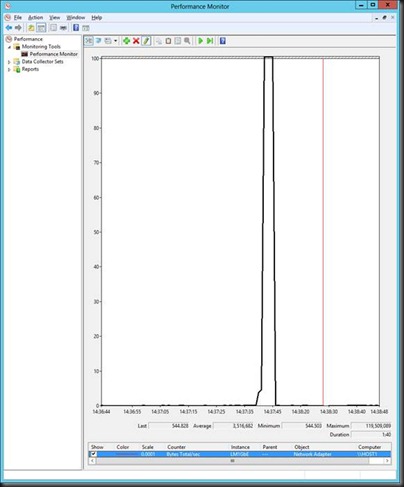Add counters with green plus icon

126,41
